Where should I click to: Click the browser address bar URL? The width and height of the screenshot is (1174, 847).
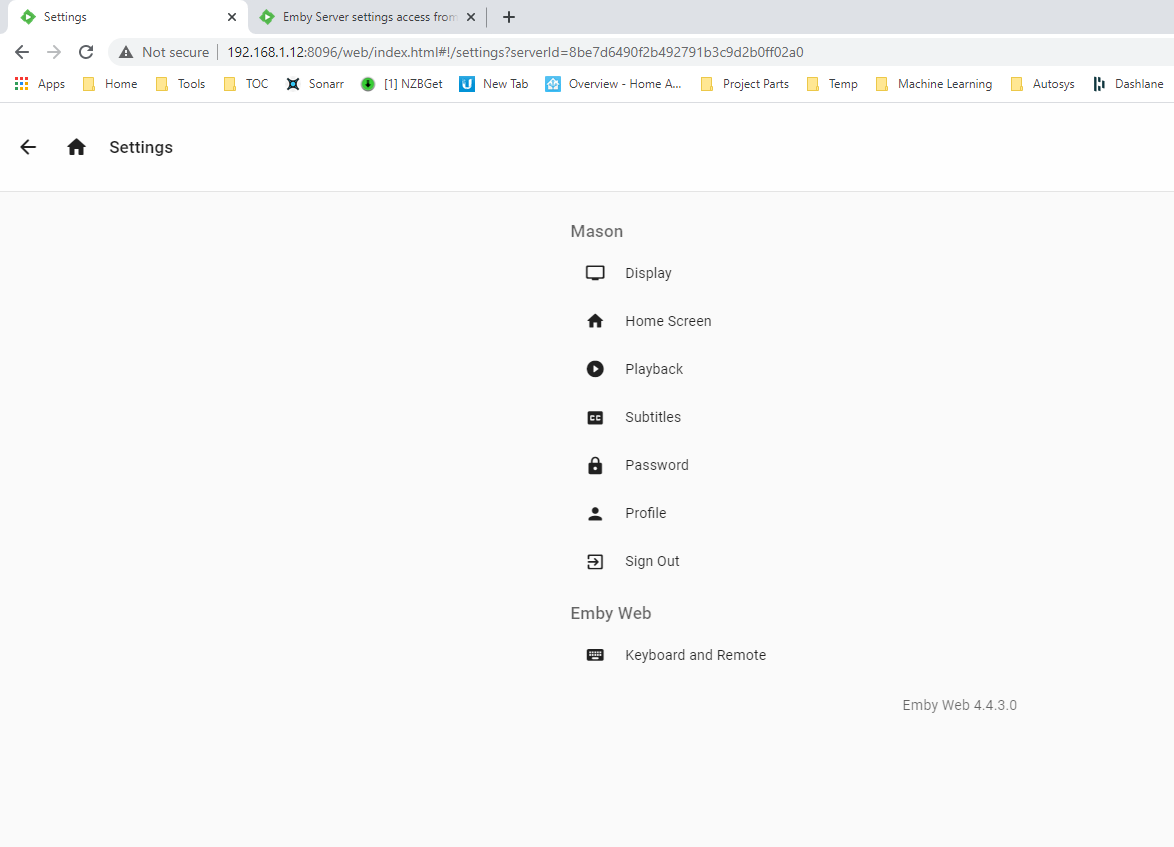pos(515,52)
